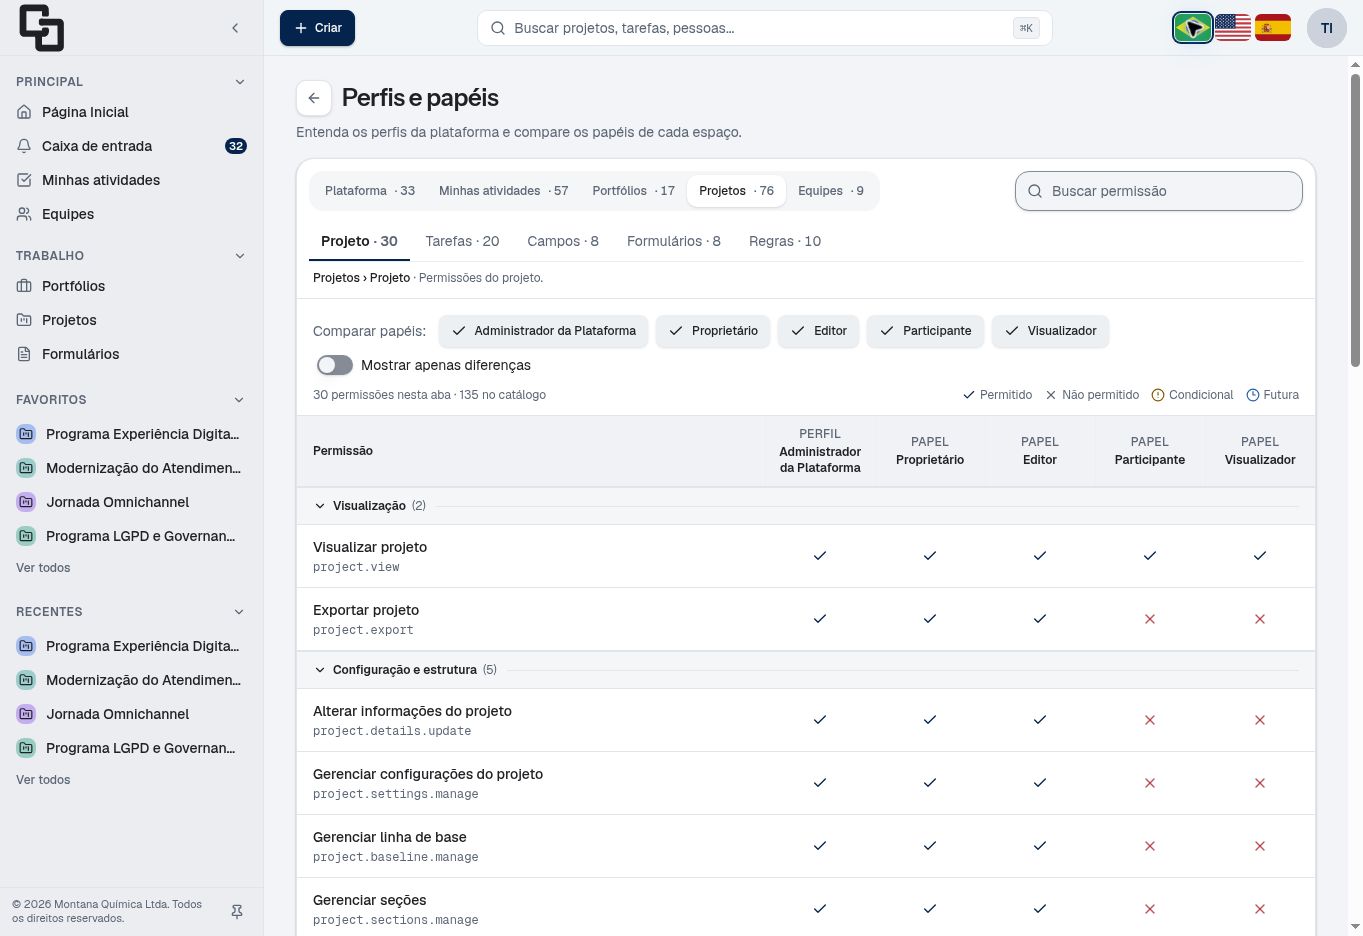Open the TI user avatar menu
Image resolution: width=1363 pixels, height=936 pixels.
pyautogui.click(x=1327, y=28)
